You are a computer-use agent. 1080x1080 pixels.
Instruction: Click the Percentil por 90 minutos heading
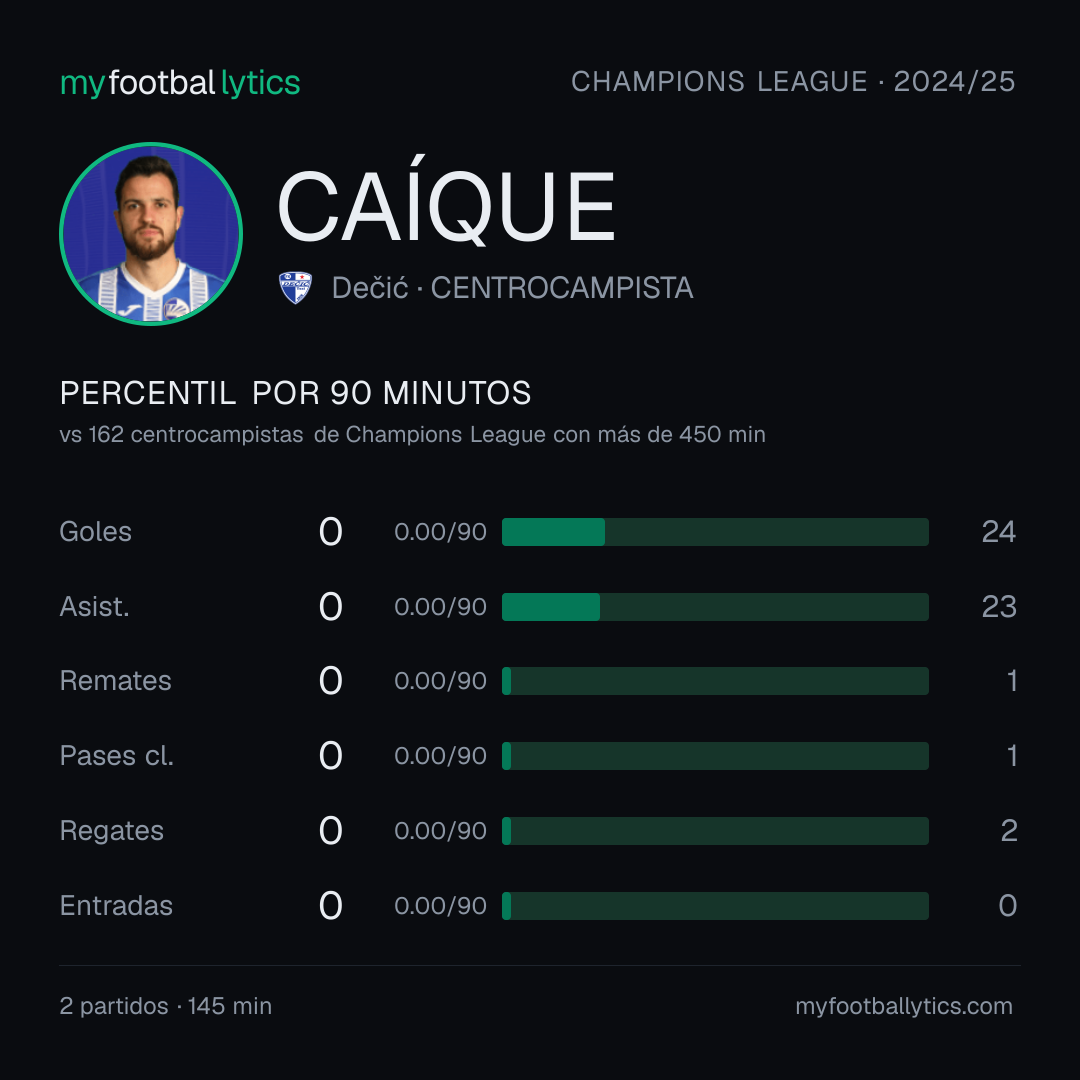295,393
